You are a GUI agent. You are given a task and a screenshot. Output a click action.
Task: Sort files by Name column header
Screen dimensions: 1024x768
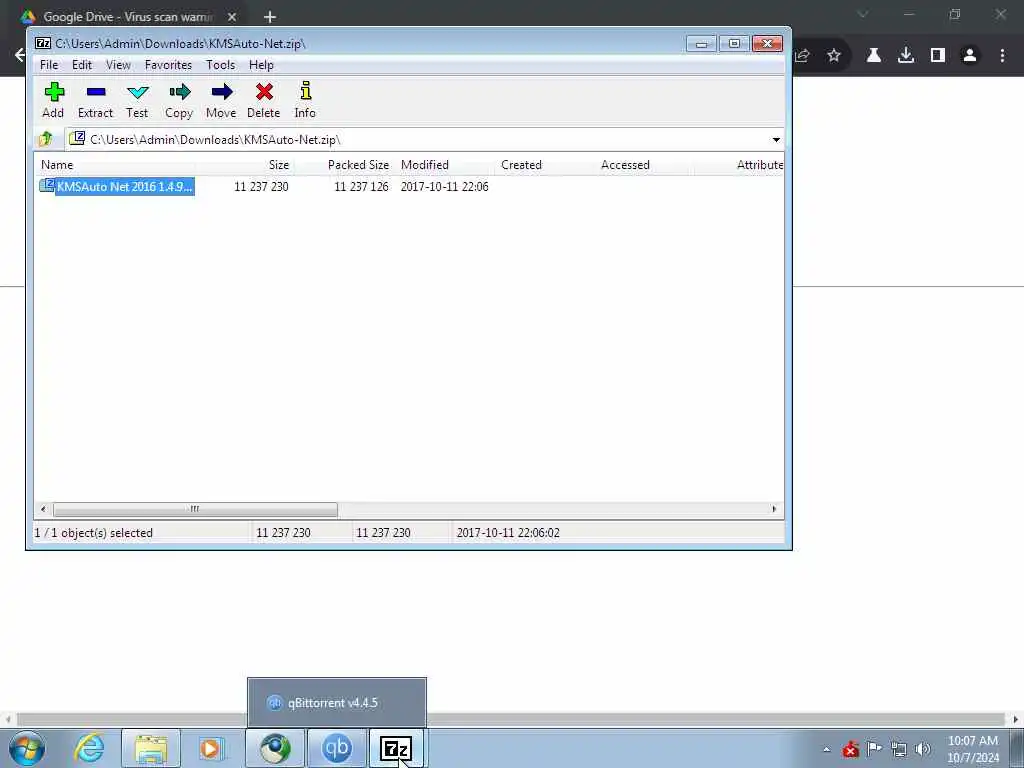(x=115, y=165)
